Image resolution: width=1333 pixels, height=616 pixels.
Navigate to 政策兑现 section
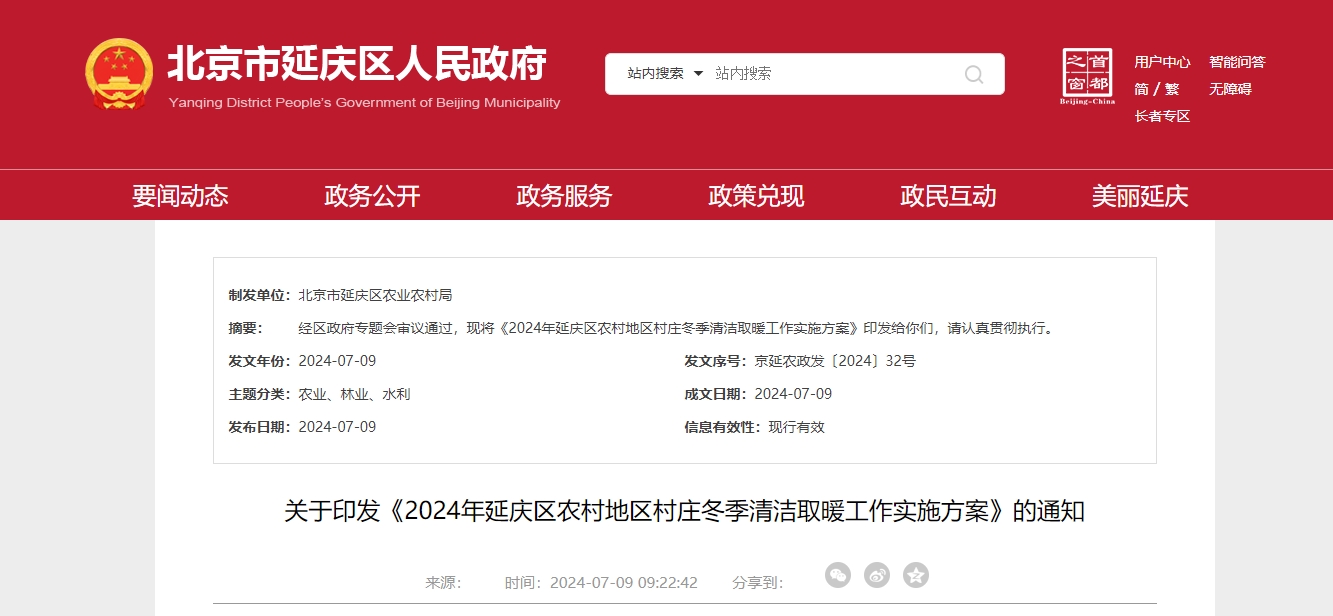[756, 196]
